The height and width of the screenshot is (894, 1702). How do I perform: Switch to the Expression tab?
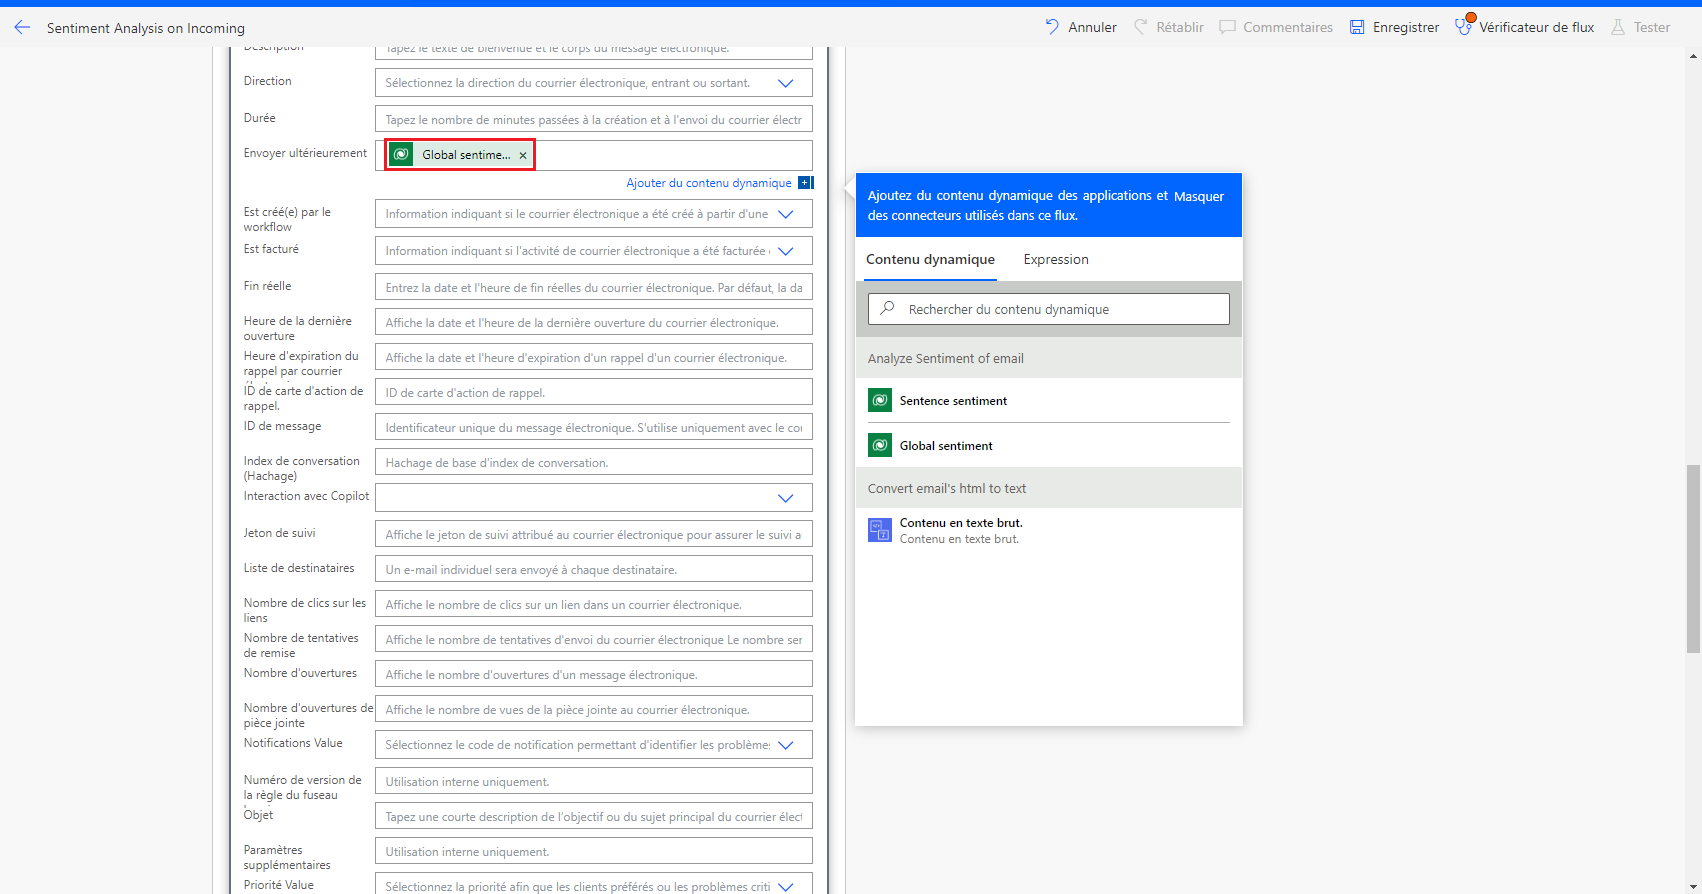click(1056, 260)
